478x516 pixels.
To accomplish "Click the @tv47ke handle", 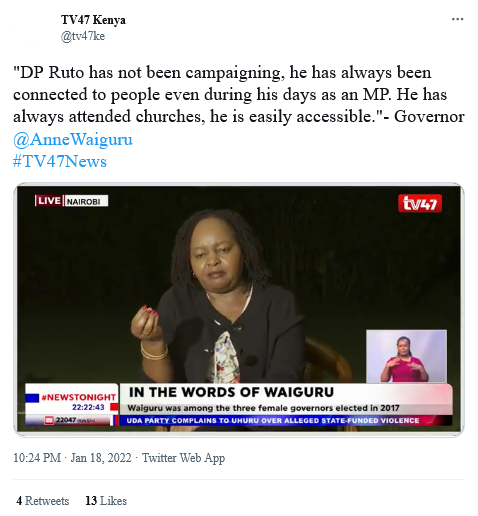I will click(83, 36).
